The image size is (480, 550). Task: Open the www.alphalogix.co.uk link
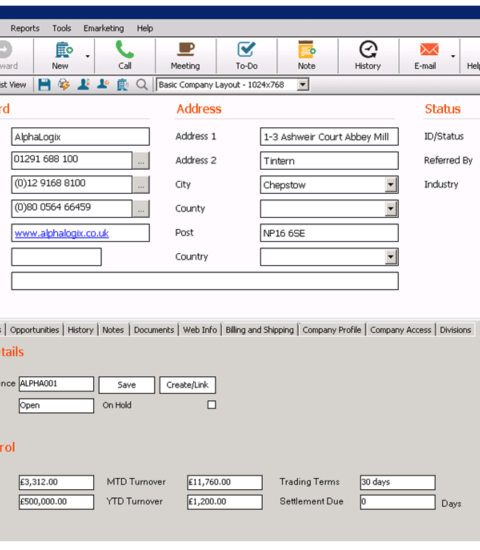pyautogui.click(x=62, y=233)
